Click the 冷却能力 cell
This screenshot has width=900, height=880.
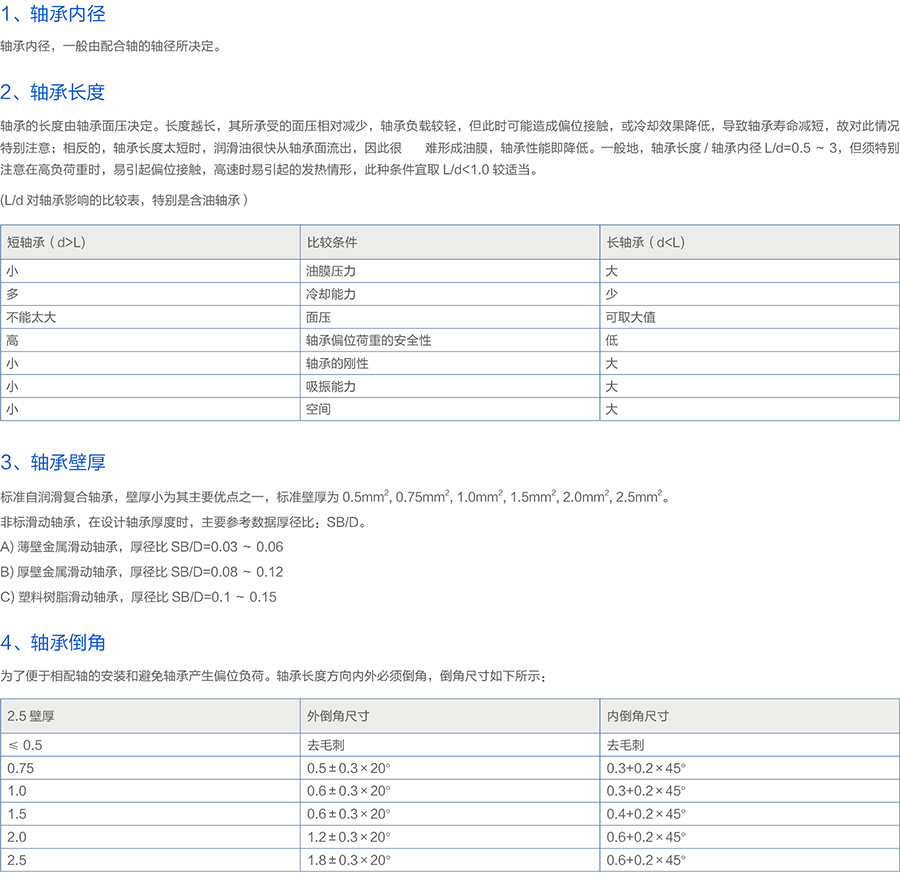pyautogui.click(x=450, y=294)
